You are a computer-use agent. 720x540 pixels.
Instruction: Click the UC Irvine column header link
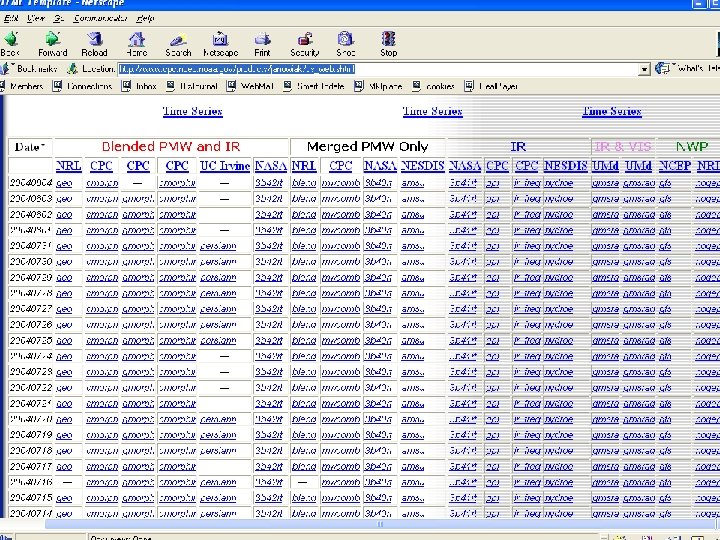click(224, 166)
